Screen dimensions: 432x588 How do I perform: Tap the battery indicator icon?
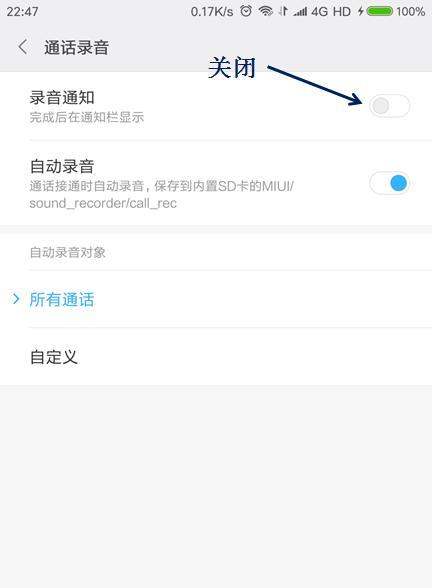coord(380,11)
